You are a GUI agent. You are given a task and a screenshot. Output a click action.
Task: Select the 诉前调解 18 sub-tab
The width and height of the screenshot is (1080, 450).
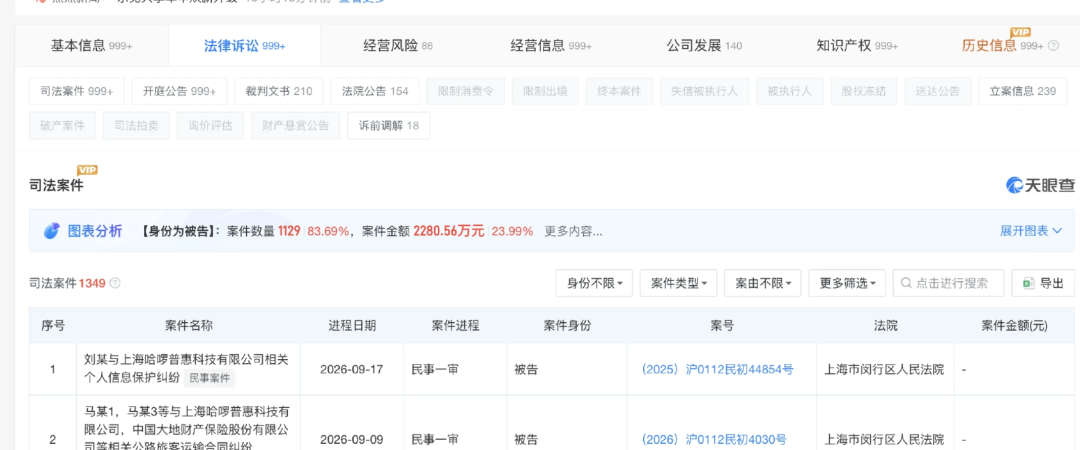(x=388, y=125)
